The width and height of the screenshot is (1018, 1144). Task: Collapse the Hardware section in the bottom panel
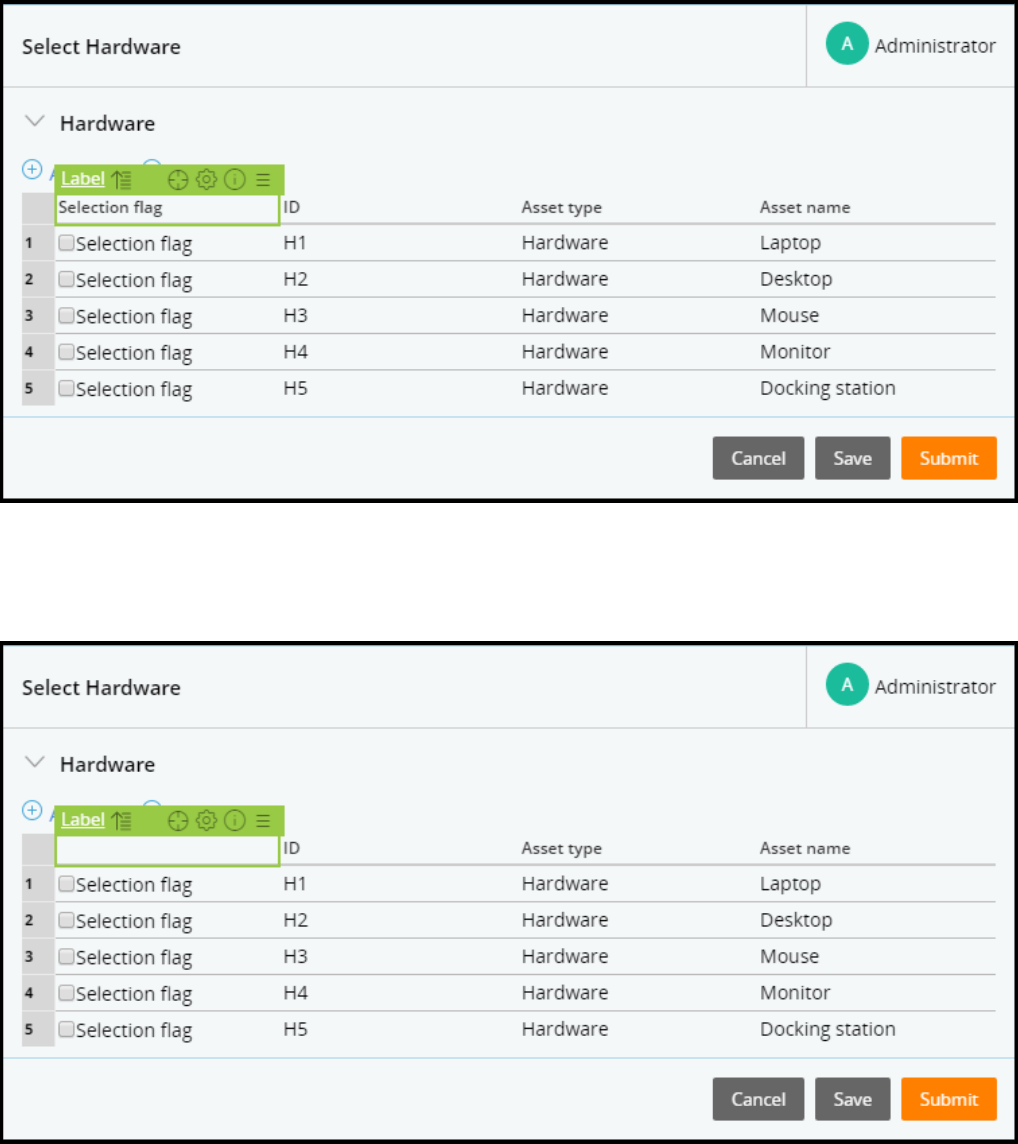(x=35, y=763)
